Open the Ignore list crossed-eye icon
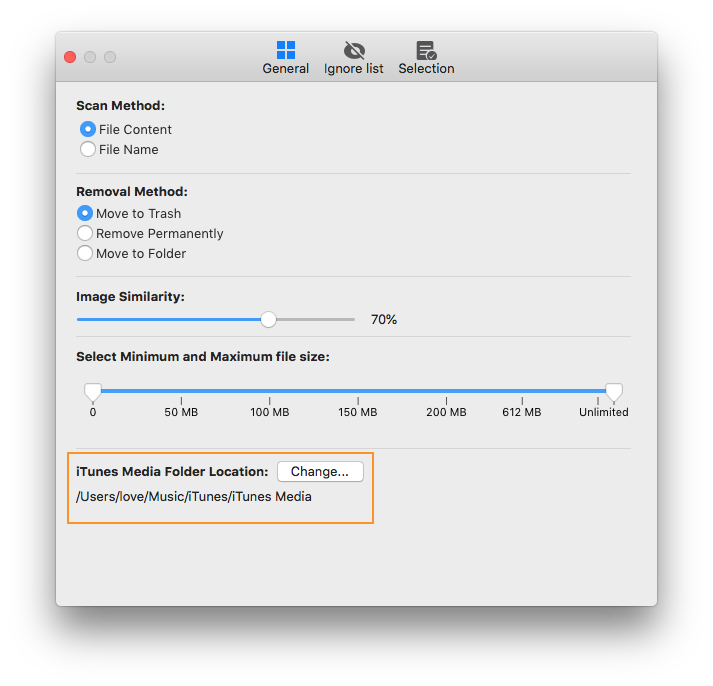 tap(354, 50)
